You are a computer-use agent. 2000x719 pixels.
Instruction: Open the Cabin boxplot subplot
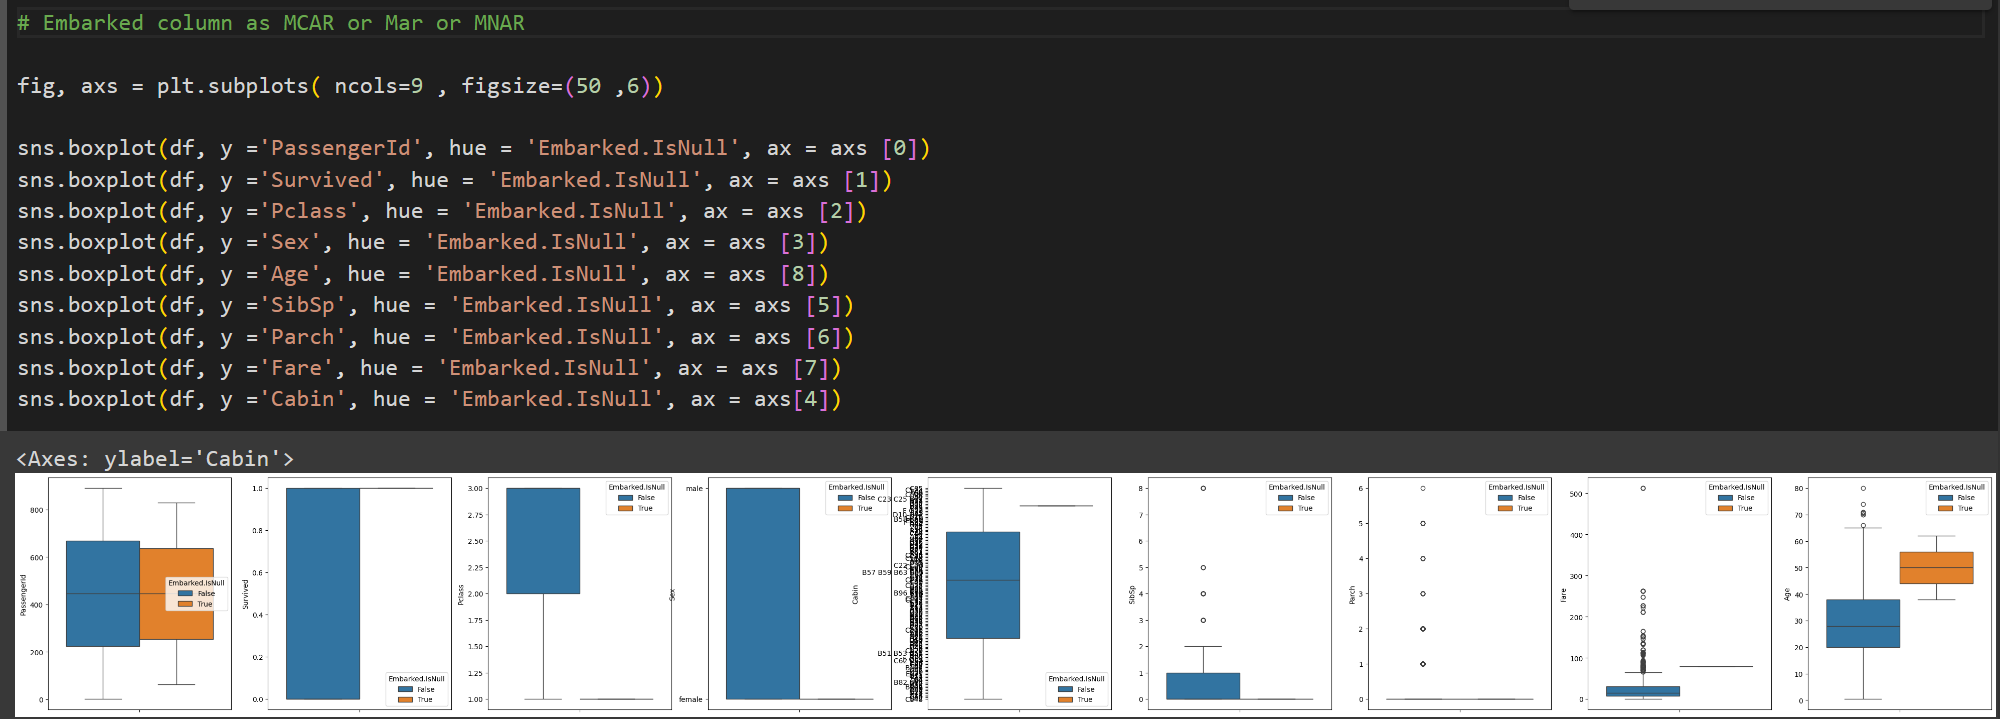click(x=1019, y=594)
